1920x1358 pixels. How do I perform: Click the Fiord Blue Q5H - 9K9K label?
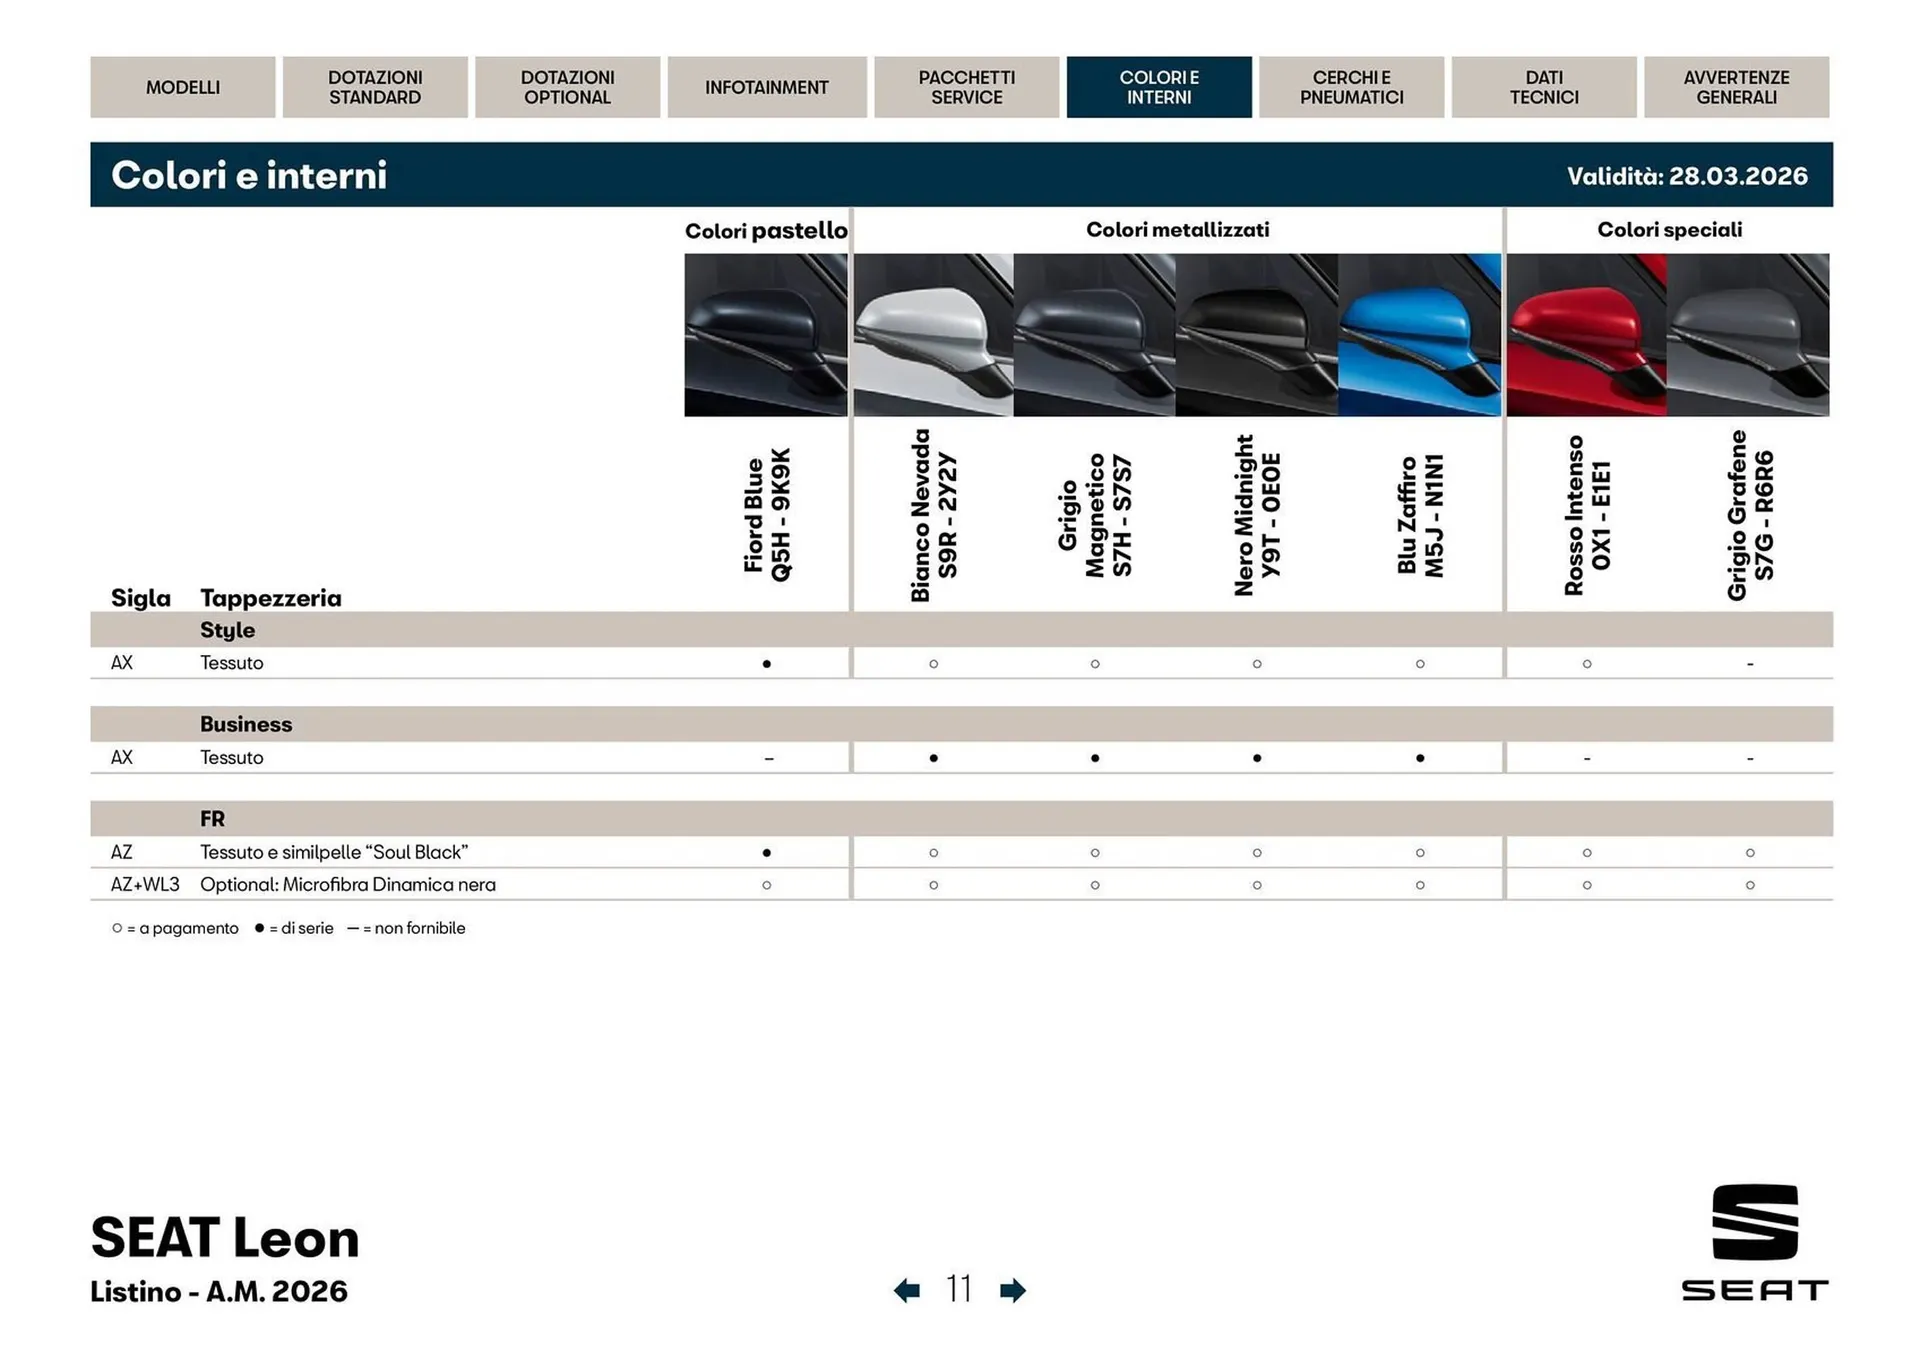(767, 514)
